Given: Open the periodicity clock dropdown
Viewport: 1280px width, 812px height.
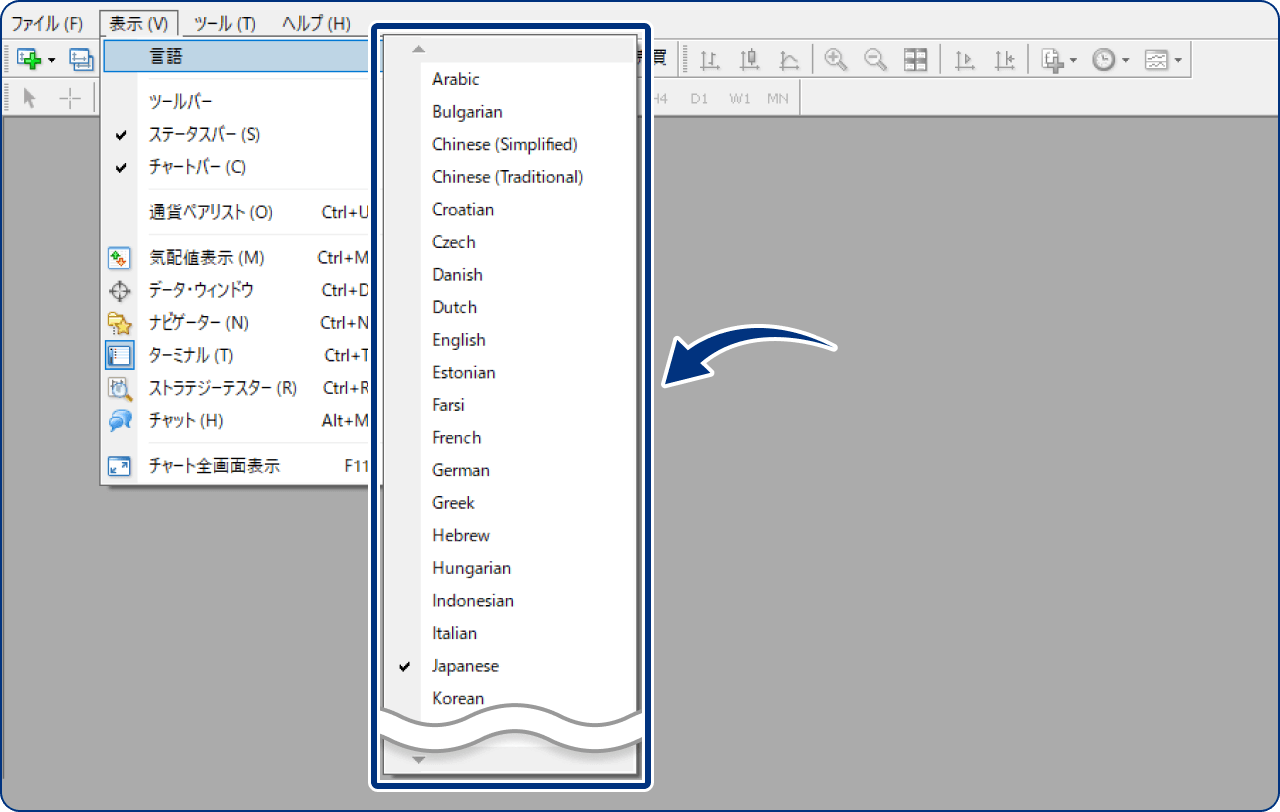Looking at the screenshot, I should coord(1125,61).
